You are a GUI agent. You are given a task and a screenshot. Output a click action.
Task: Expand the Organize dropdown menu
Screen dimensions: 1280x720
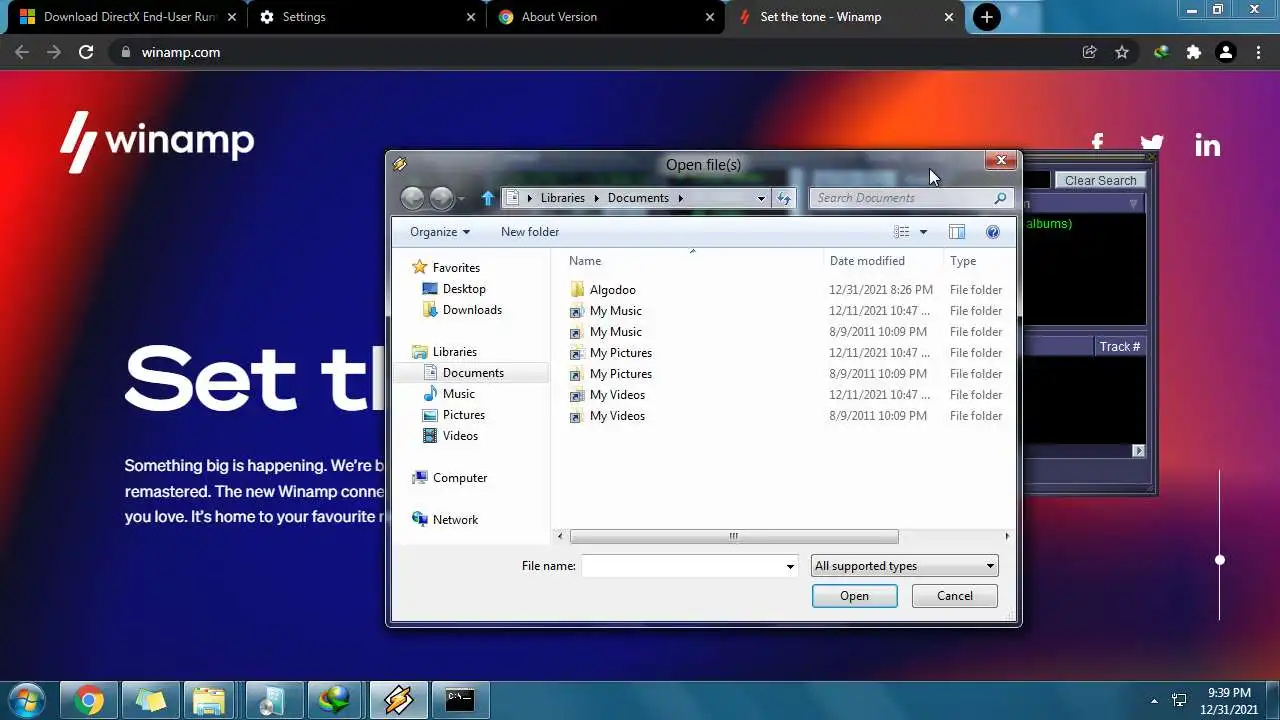[x=439, y=232]
